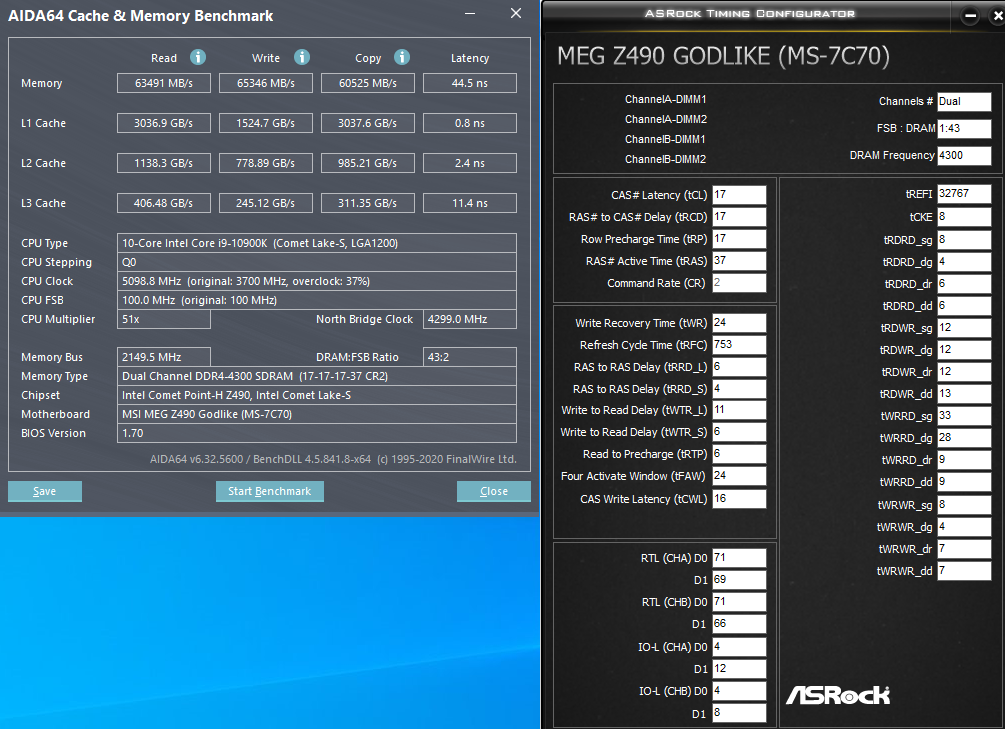
Task: Click the tRDRD_dg value field
Action: pyautogui.click(x=964, y=262)
